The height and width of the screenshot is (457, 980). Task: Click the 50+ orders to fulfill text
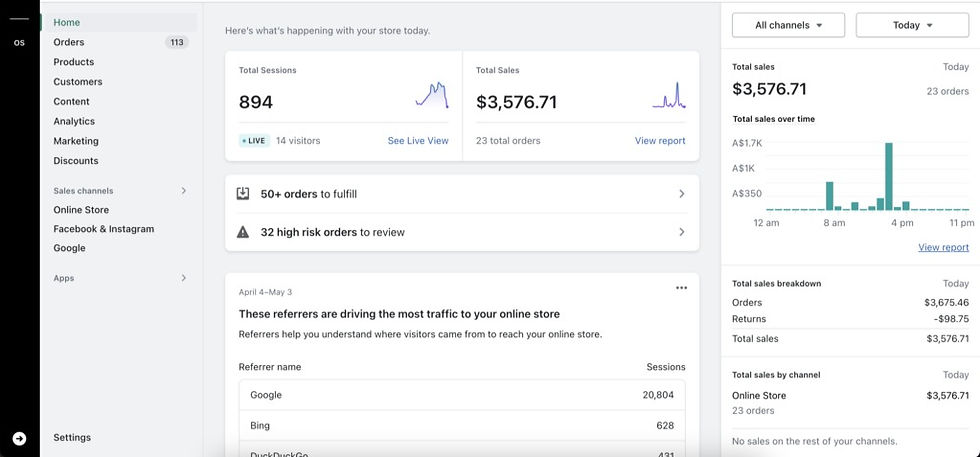309,194
